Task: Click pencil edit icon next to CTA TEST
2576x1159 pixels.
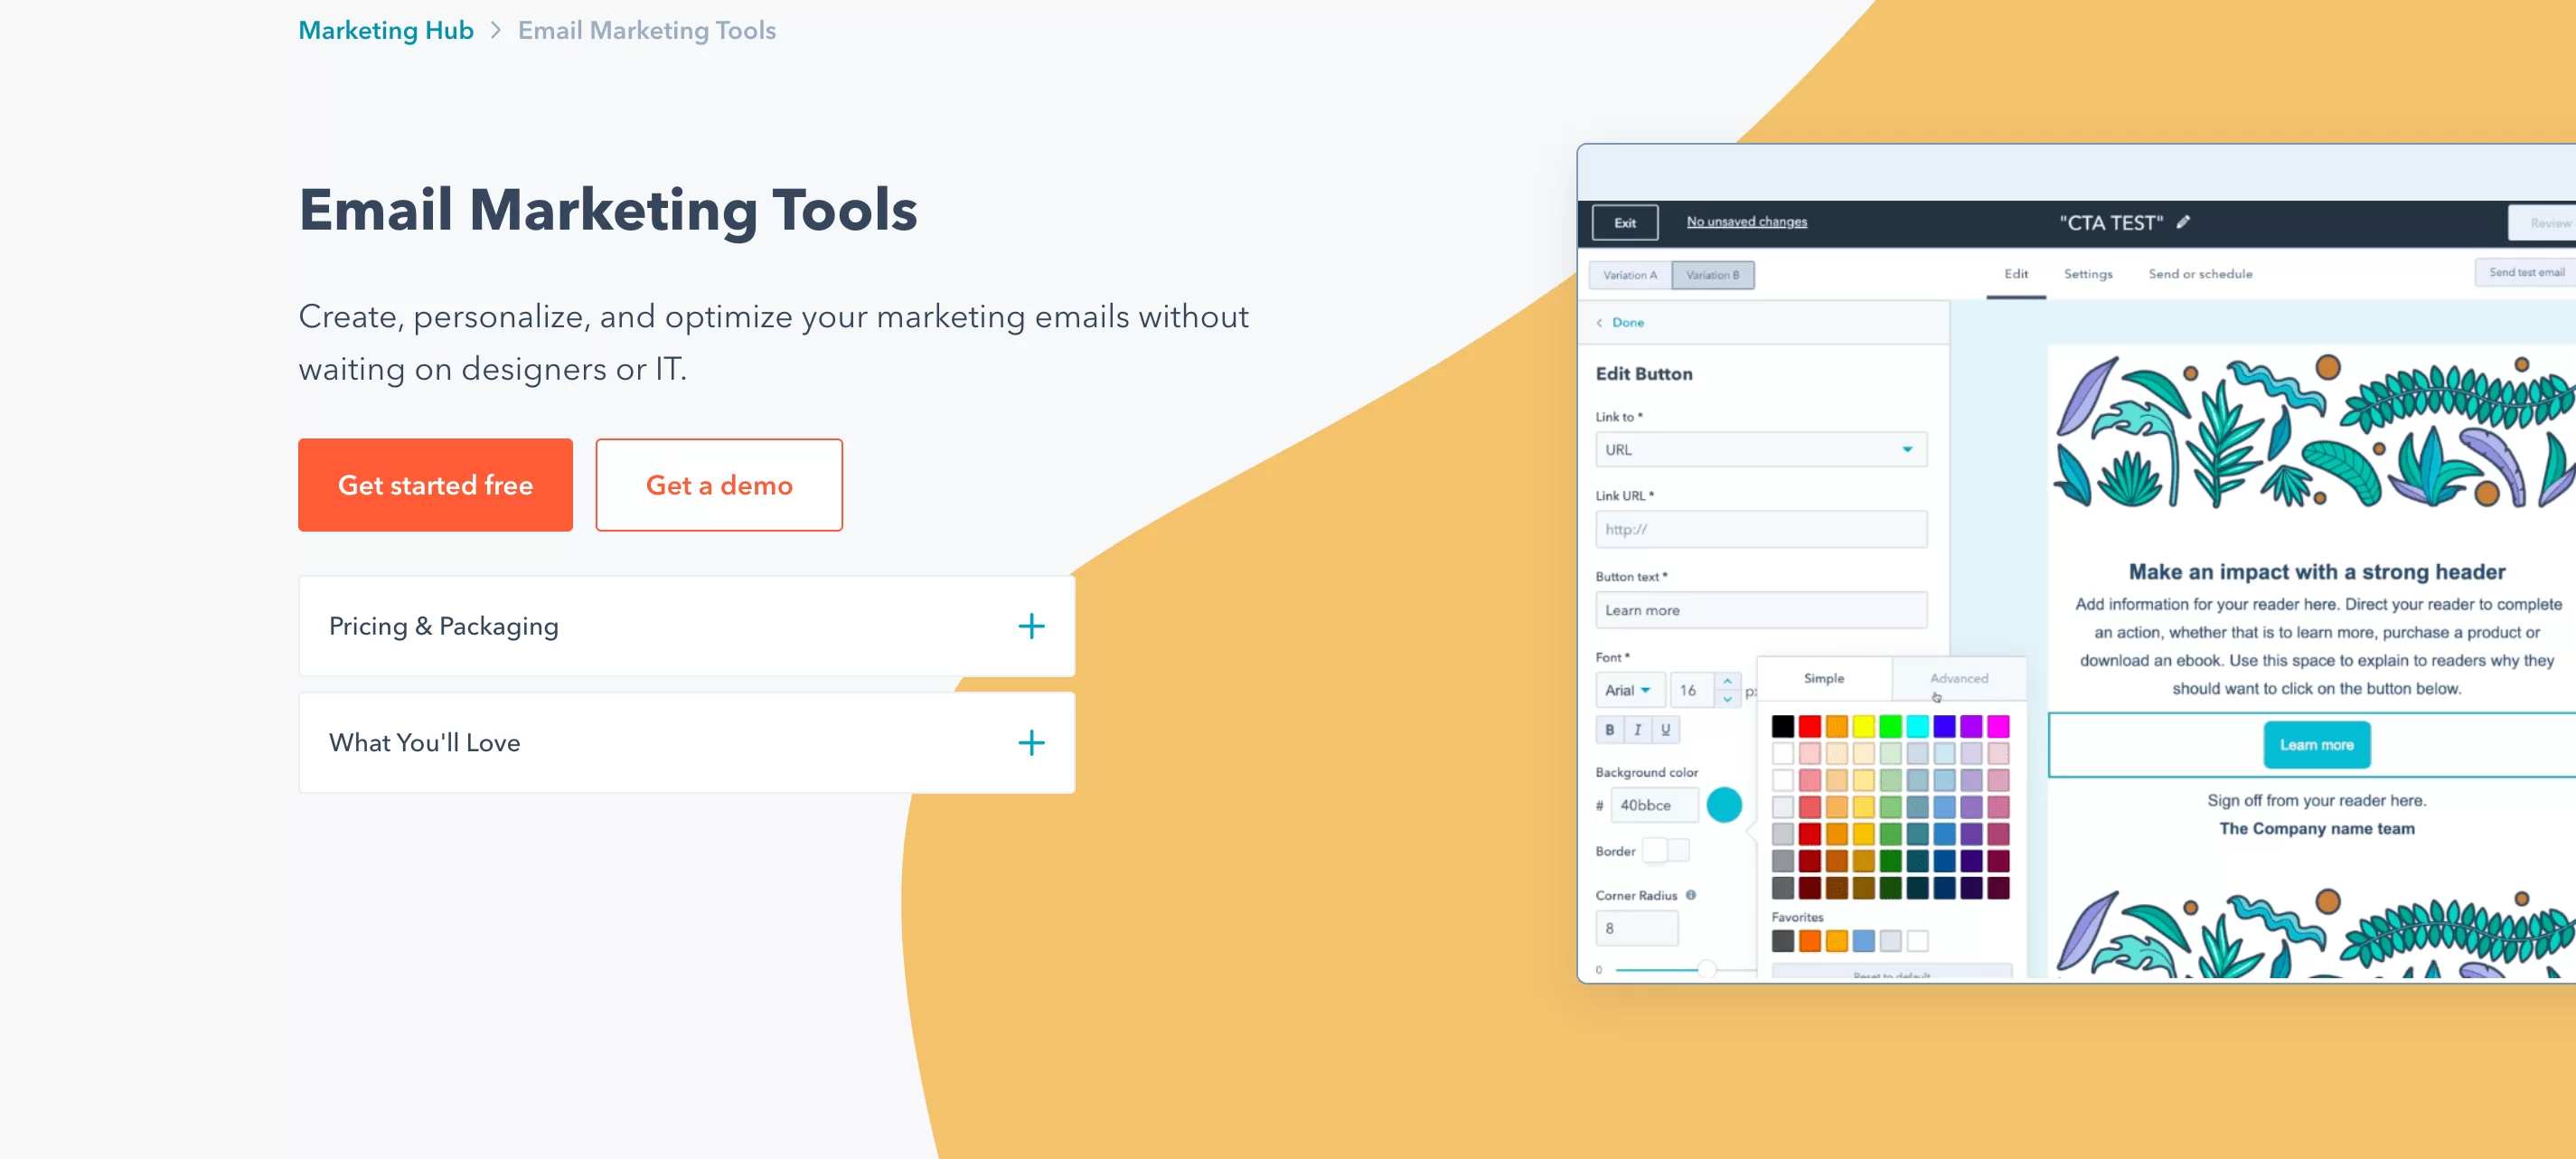Action: pyautogui.click(x=2183, y=222)
